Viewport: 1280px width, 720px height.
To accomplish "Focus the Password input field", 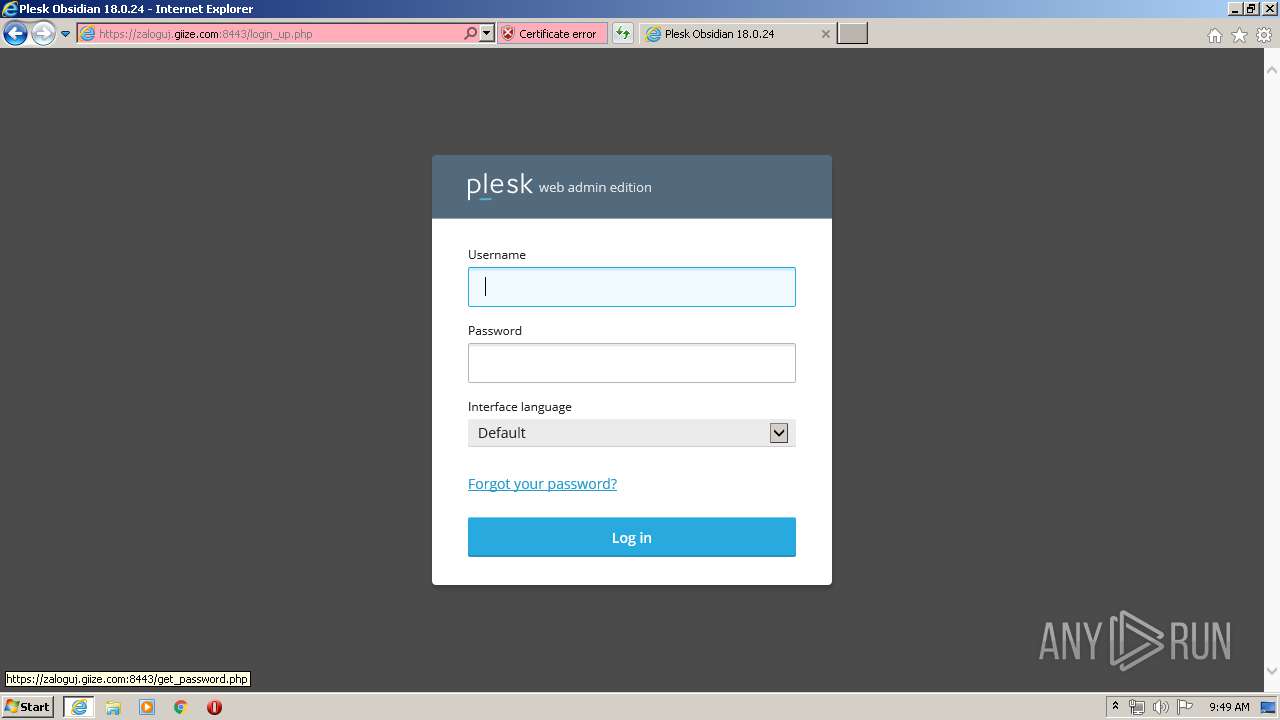I will [632, 363].
